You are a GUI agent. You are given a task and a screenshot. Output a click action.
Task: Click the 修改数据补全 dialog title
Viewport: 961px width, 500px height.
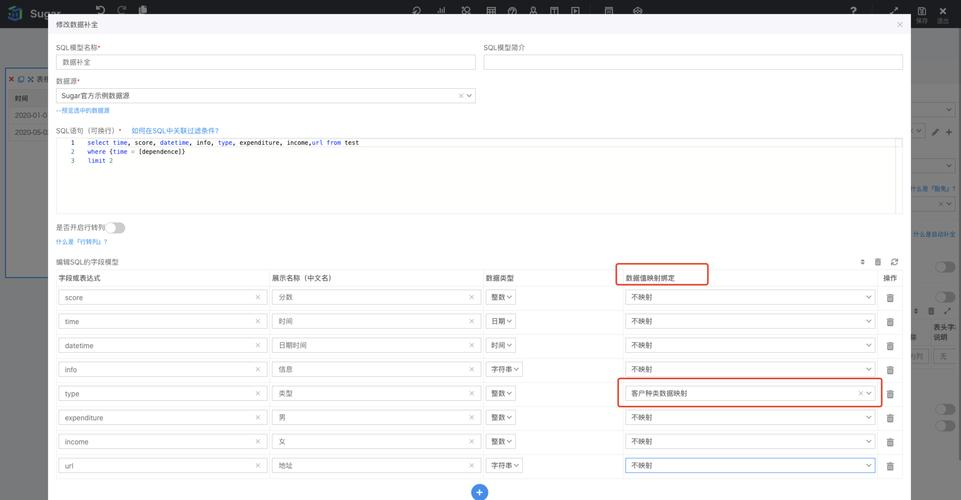tap(77, 25)
